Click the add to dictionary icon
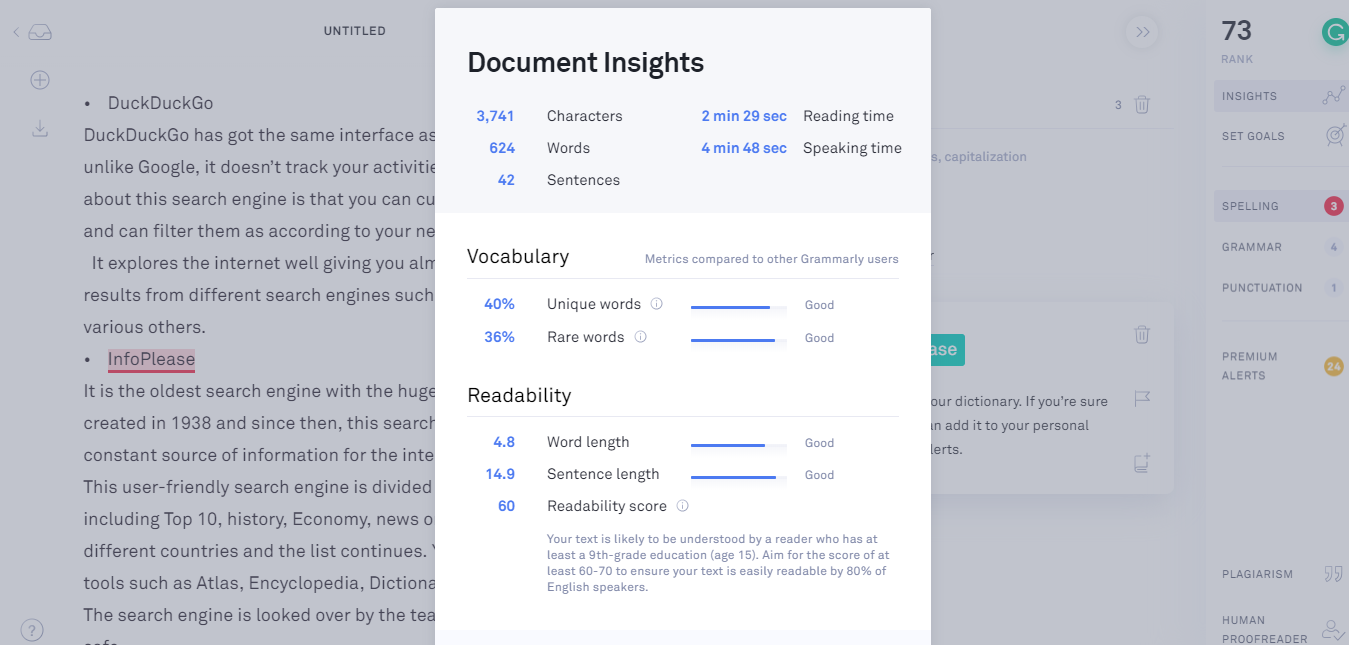 pyautogui.click(x=1142, y=463)
